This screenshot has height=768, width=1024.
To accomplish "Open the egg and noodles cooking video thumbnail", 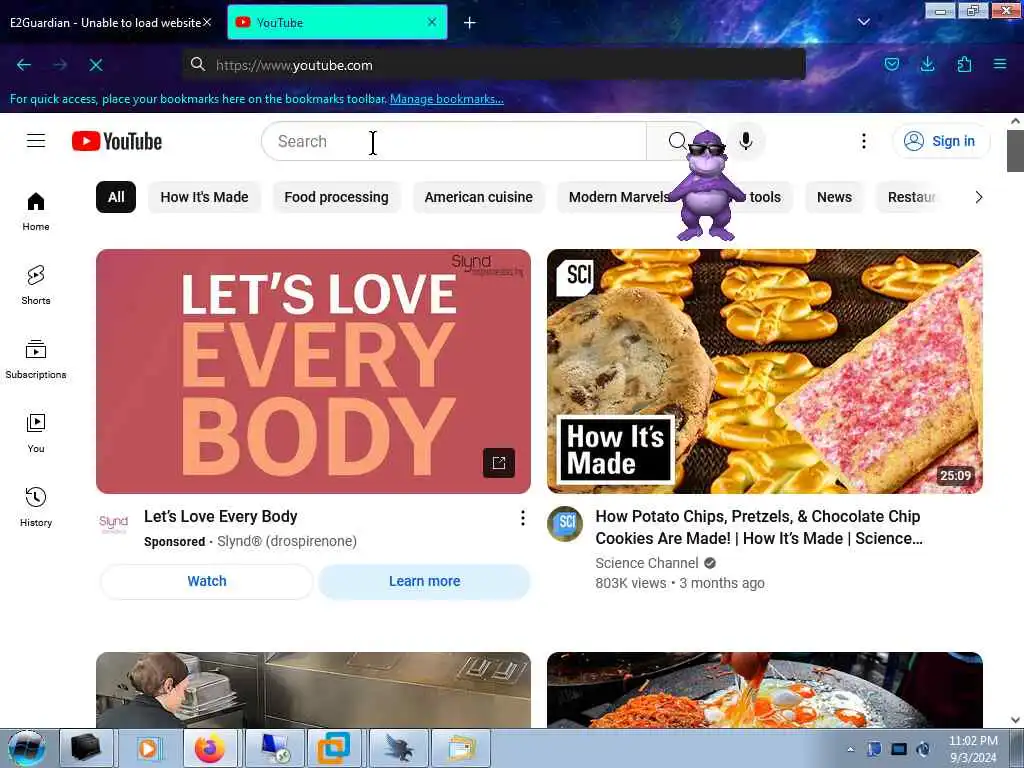I will (x=765, y=690).
